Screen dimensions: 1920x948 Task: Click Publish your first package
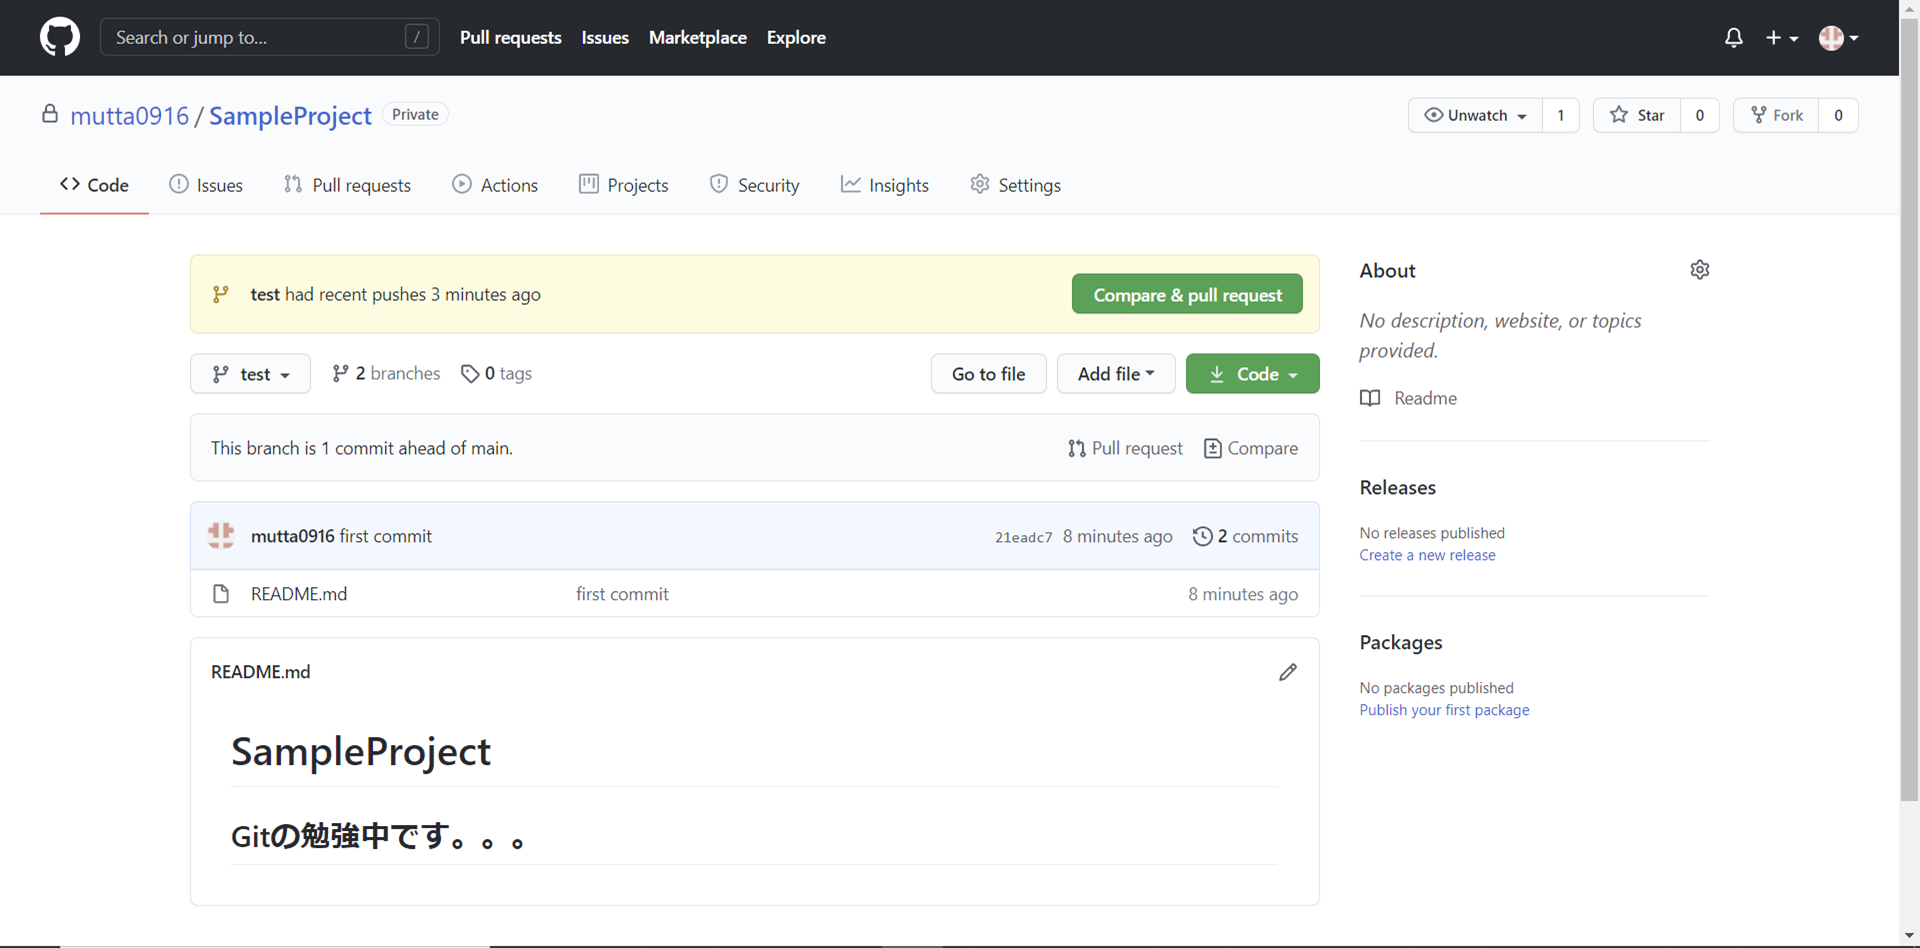(1444, 710)
